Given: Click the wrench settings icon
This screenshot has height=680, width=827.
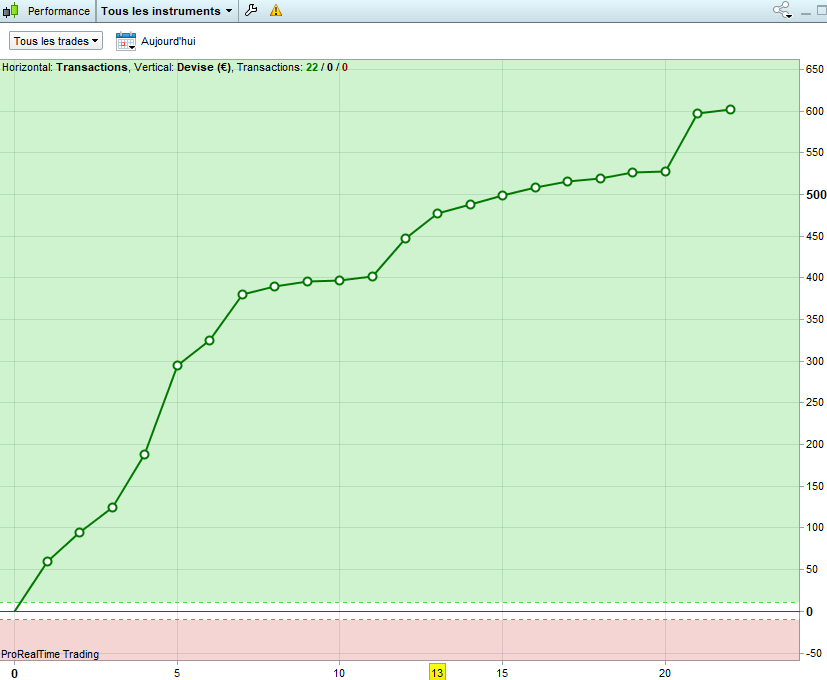Looking at the screenshot, I should pos(251,10).
